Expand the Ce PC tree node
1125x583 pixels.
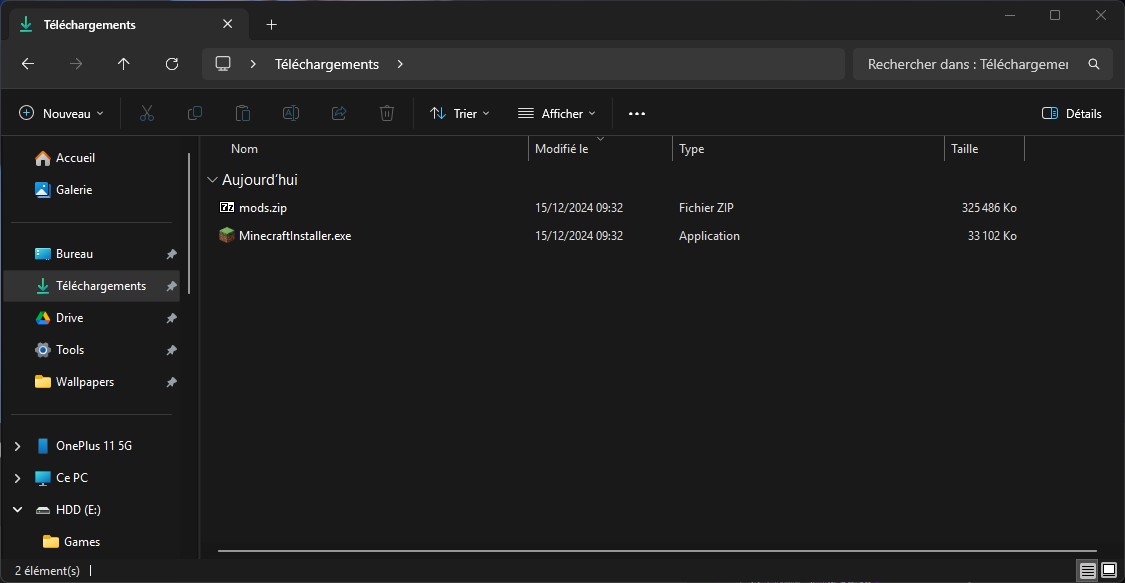pos(17,478)
